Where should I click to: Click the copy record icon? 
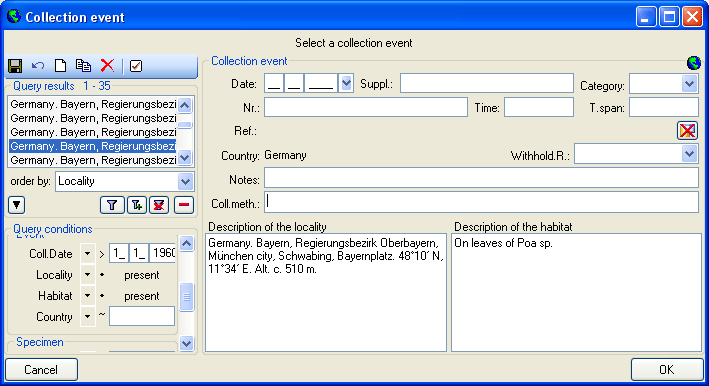tap(84, 66)
